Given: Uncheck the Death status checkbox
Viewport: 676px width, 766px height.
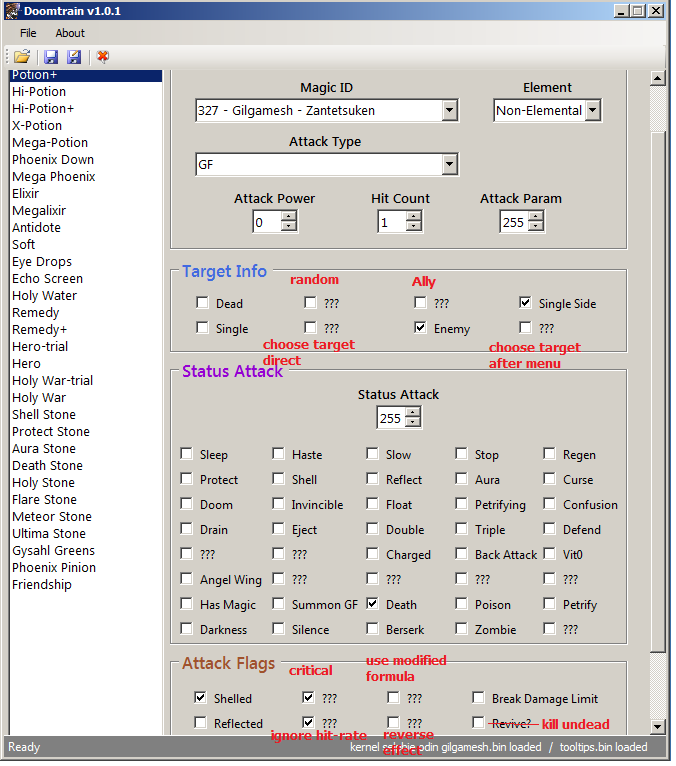Looking at the screenshot, I should [x=372, y=604].
